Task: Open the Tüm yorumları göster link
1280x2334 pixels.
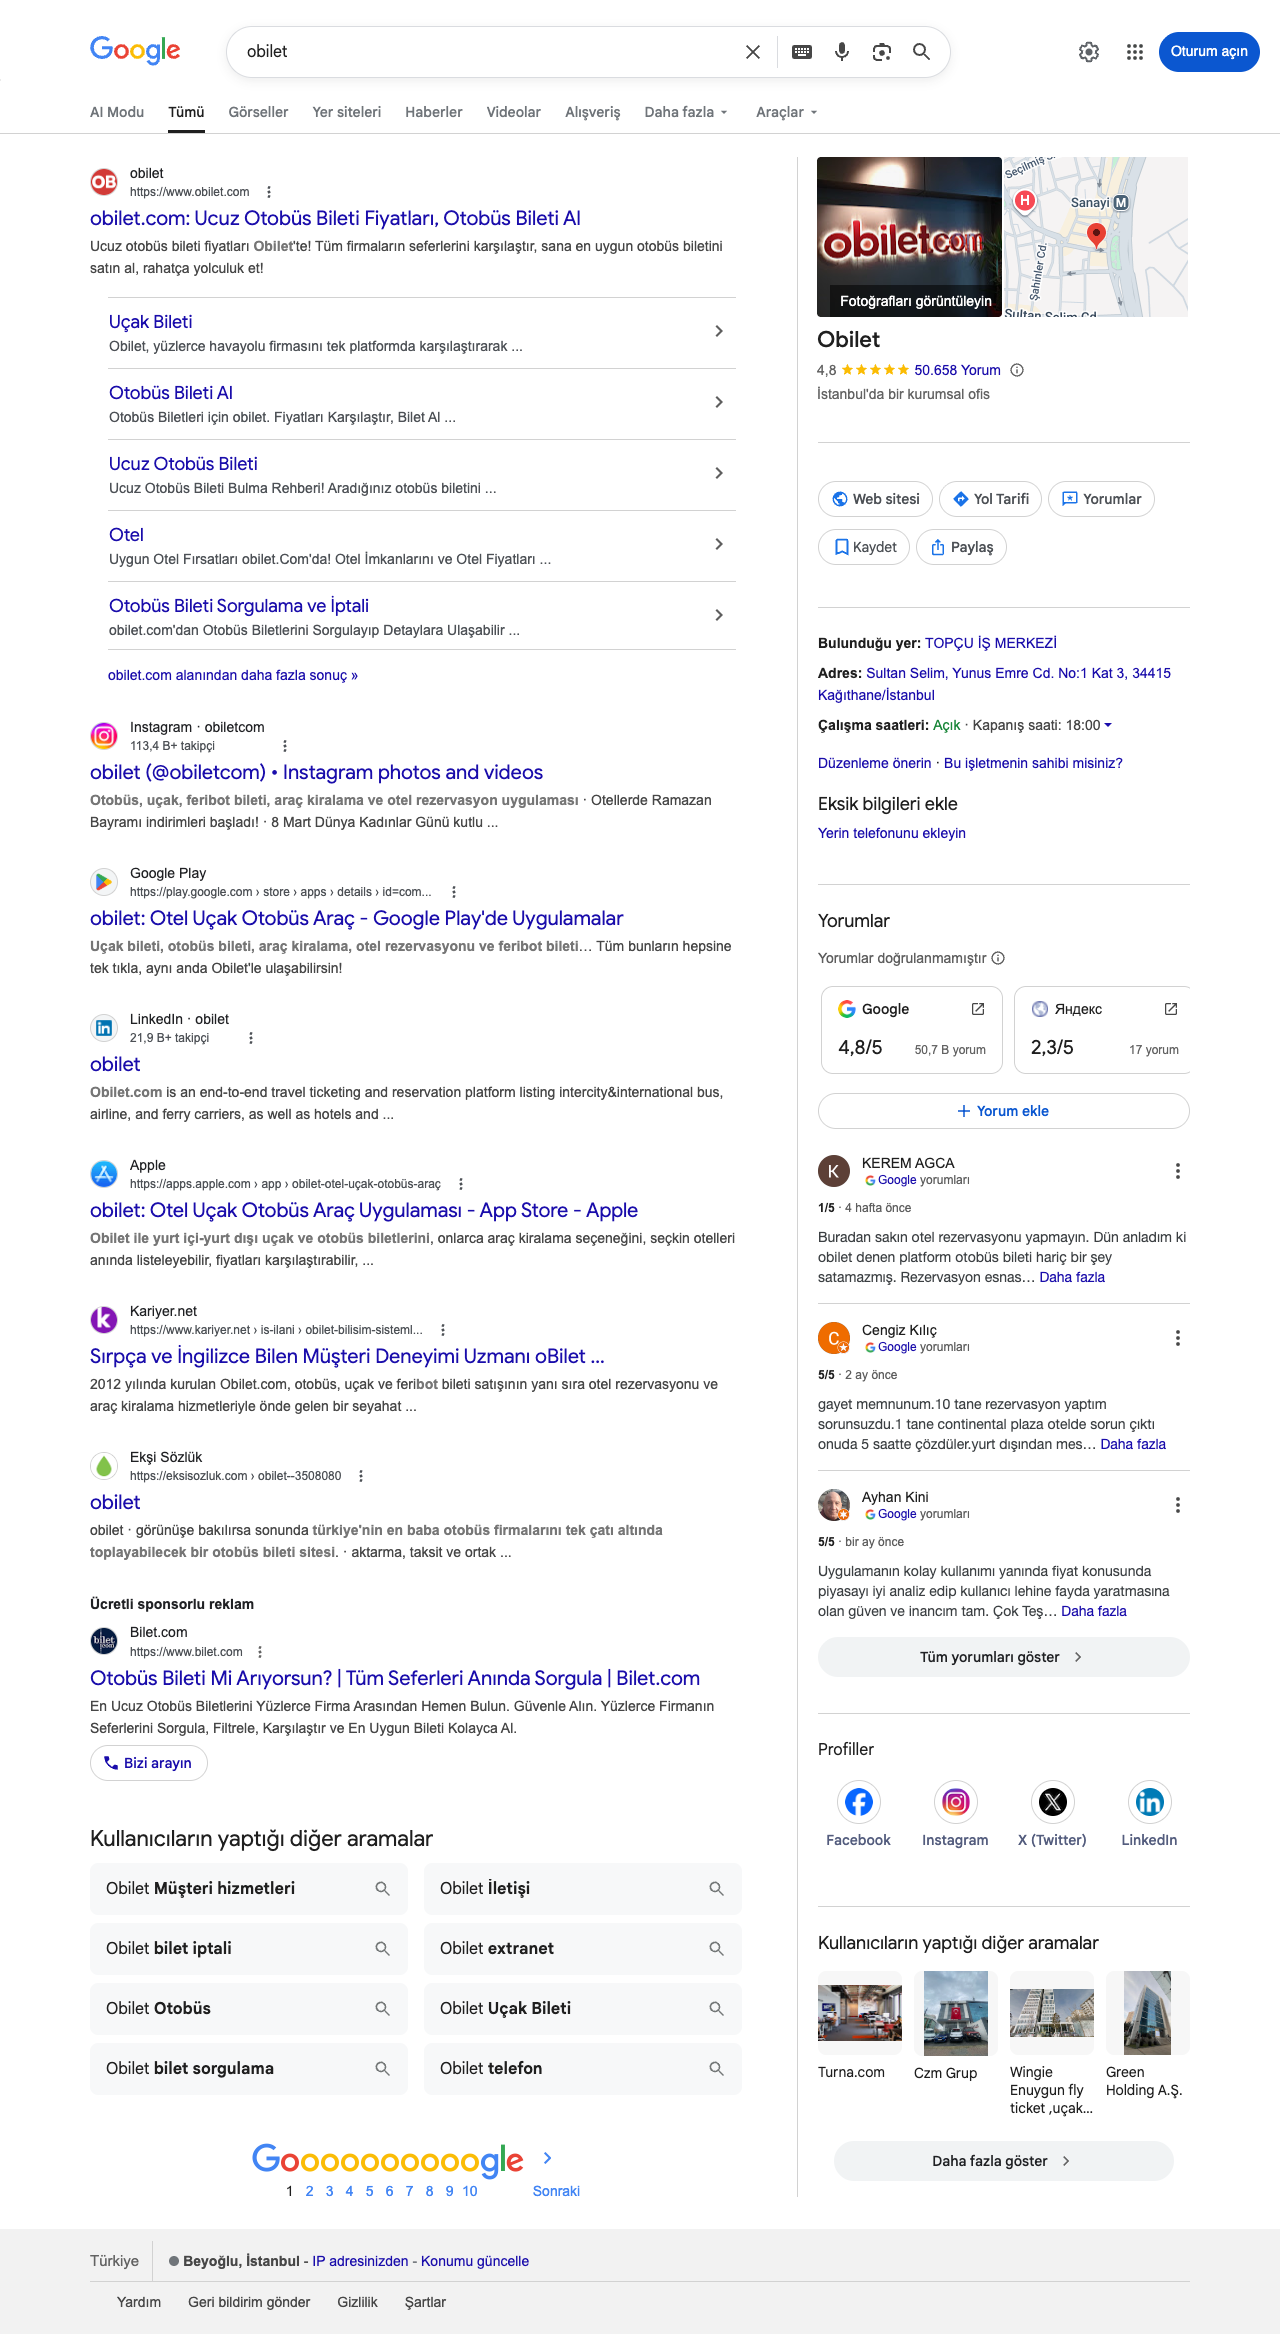Action: (1003, 1657)
